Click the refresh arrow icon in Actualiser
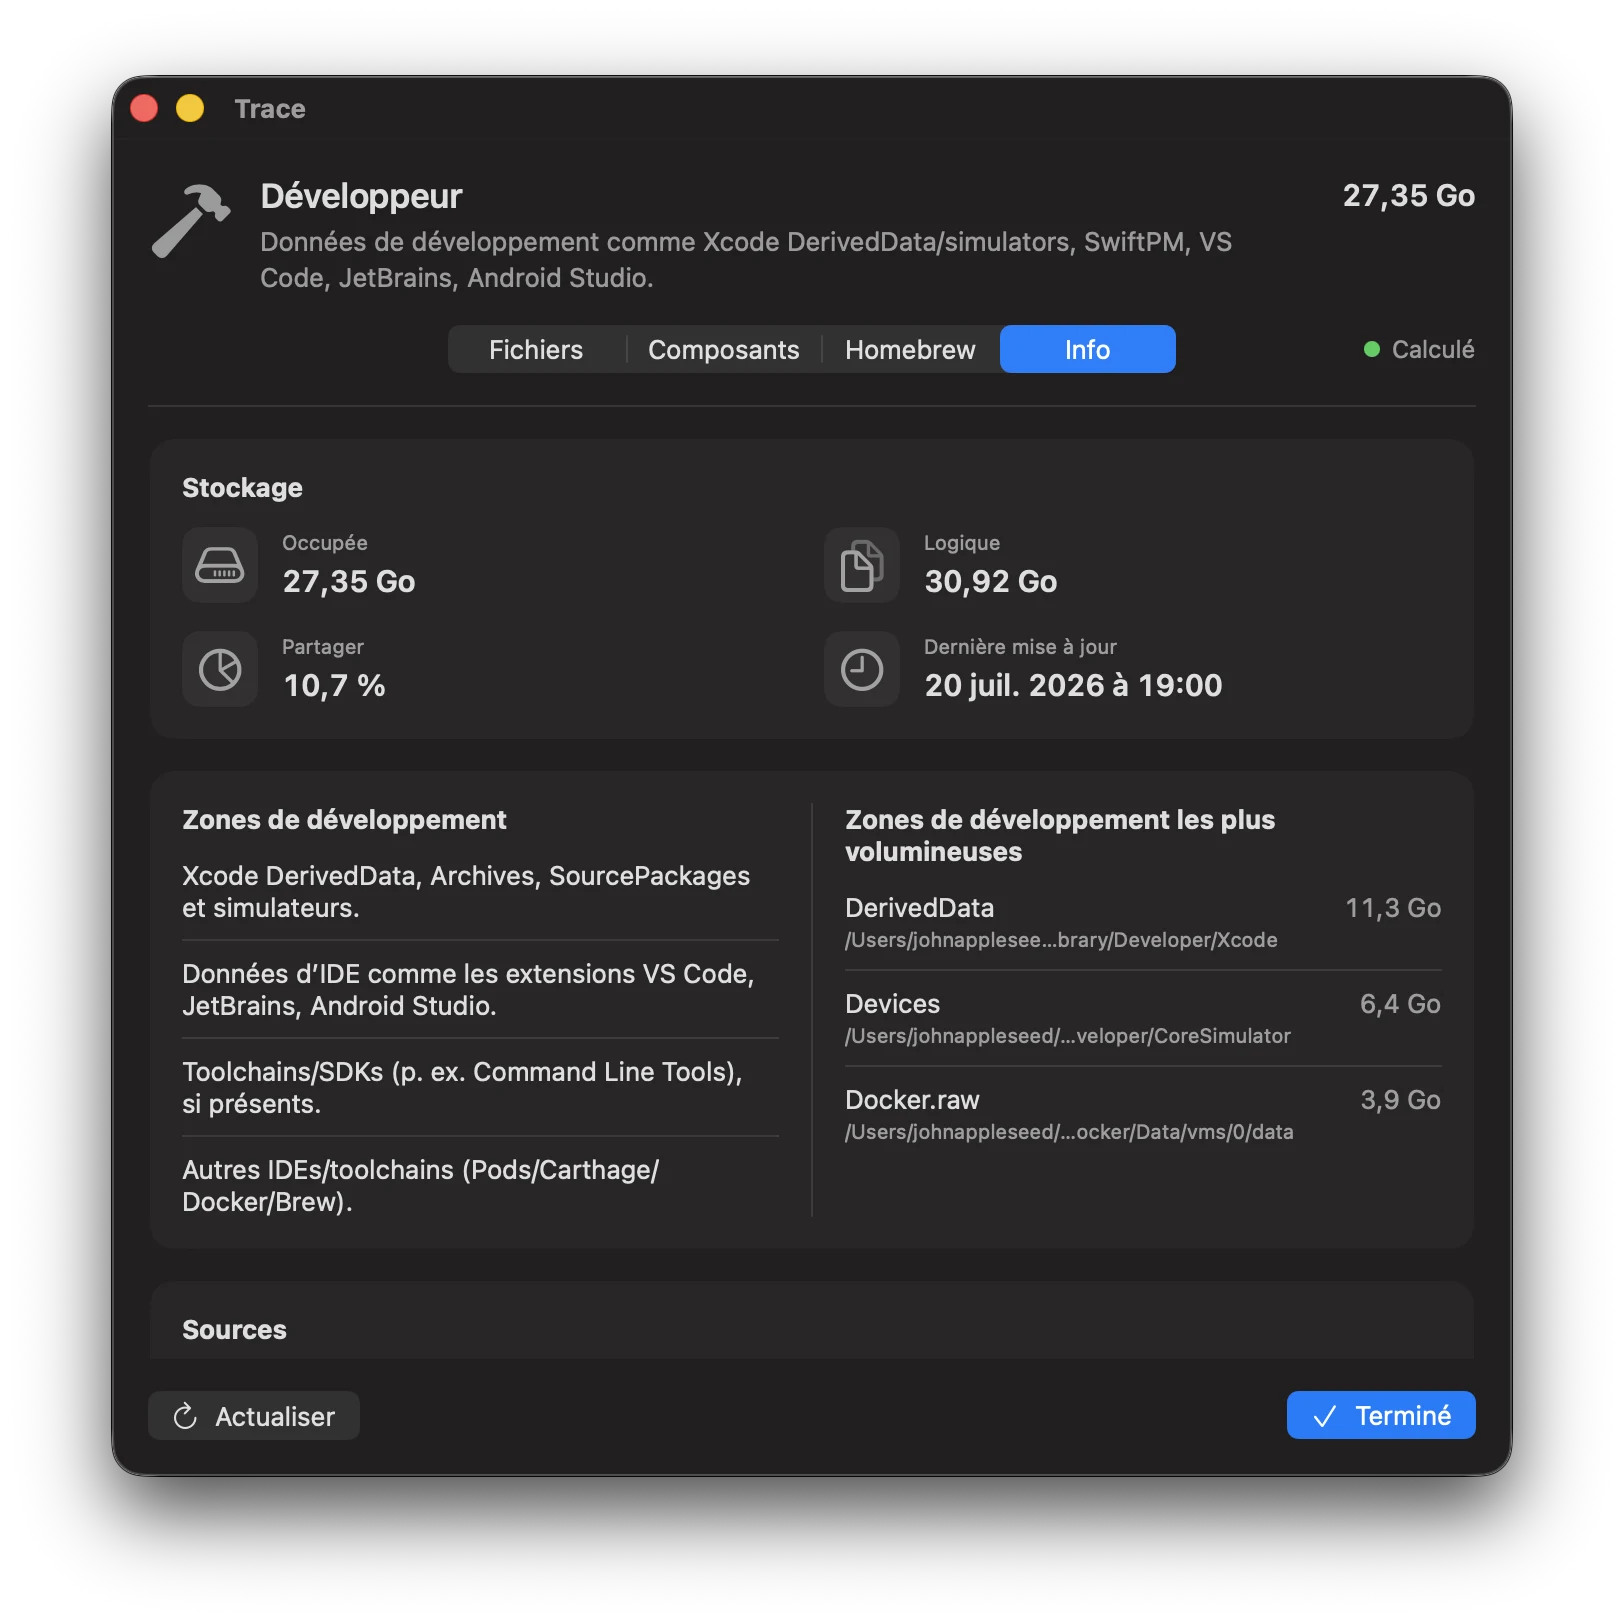 (185, 1416)
